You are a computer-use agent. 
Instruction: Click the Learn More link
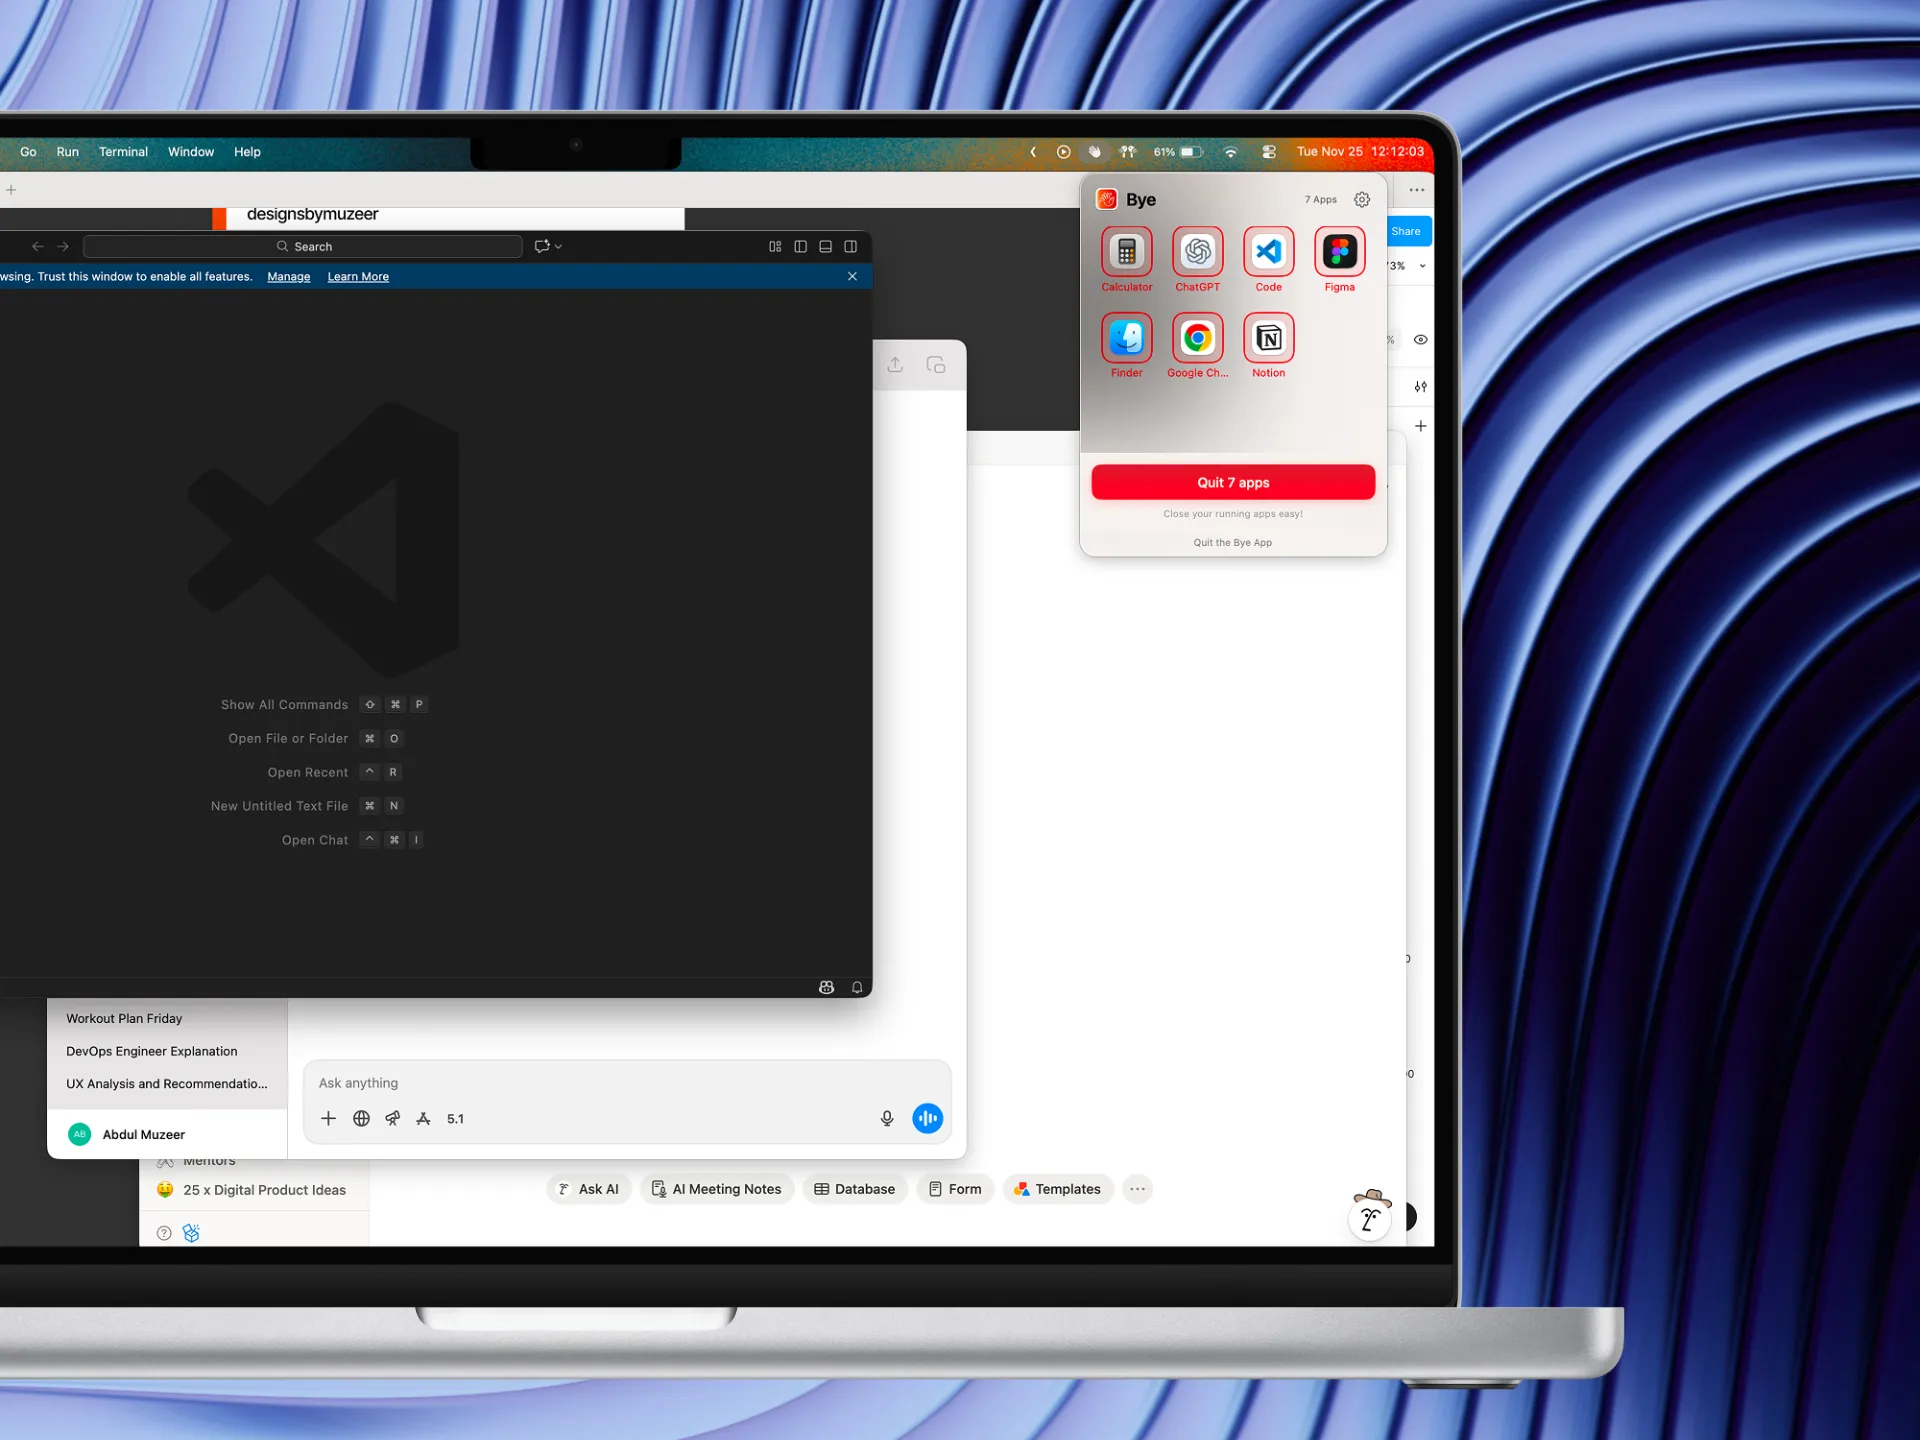pos(358,277)
